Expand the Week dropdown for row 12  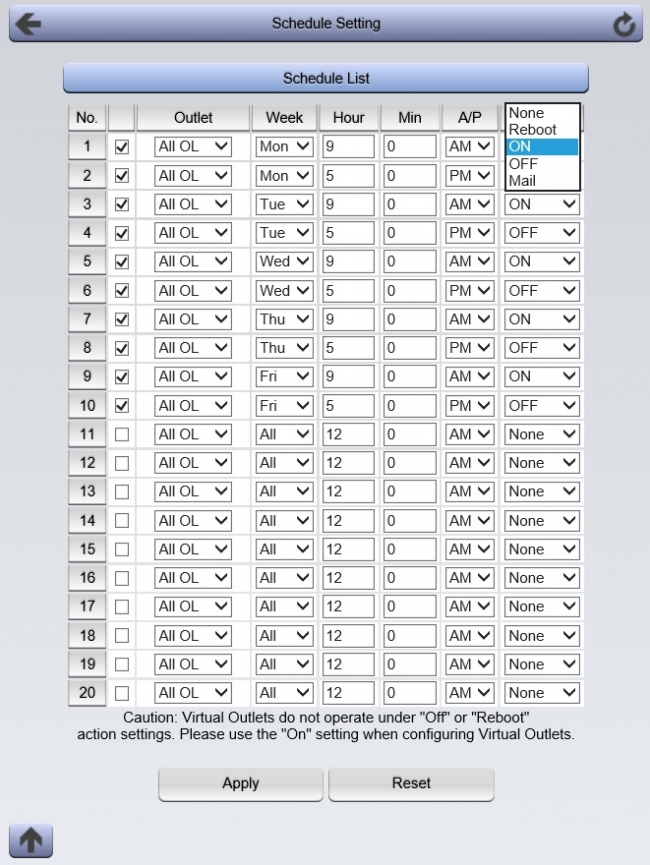[284, 463]
